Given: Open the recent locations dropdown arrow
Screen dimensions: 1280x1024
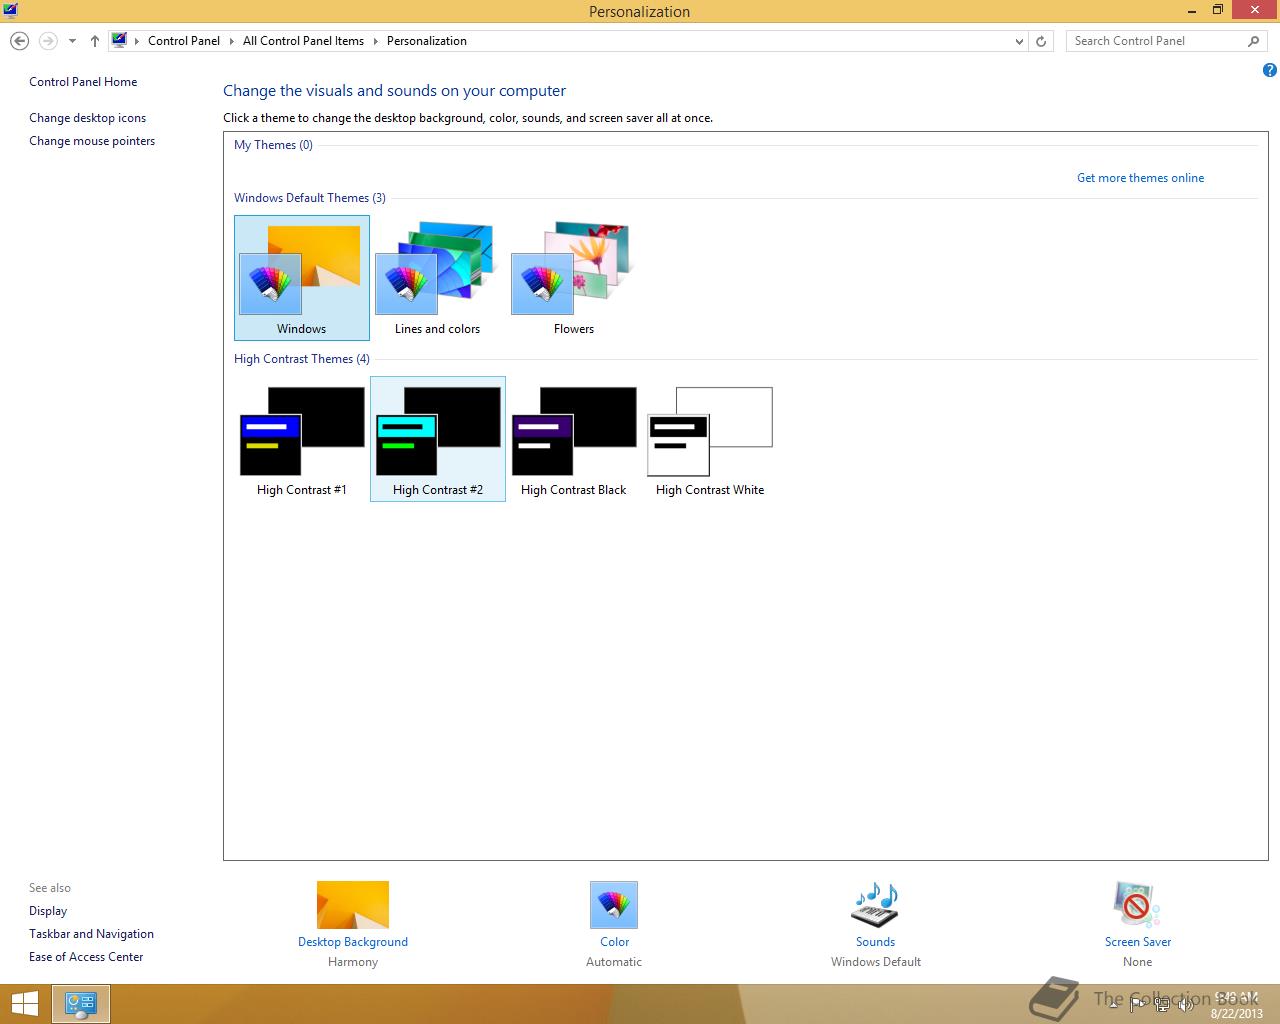Looking at the screenshot, I should click(72, 41).
